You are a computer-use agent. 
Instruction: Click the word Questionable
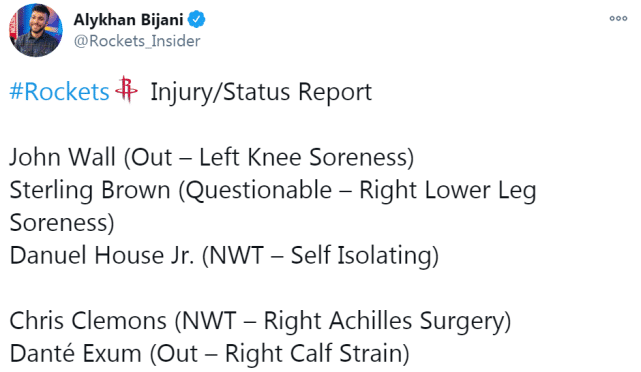pos(259,190)
